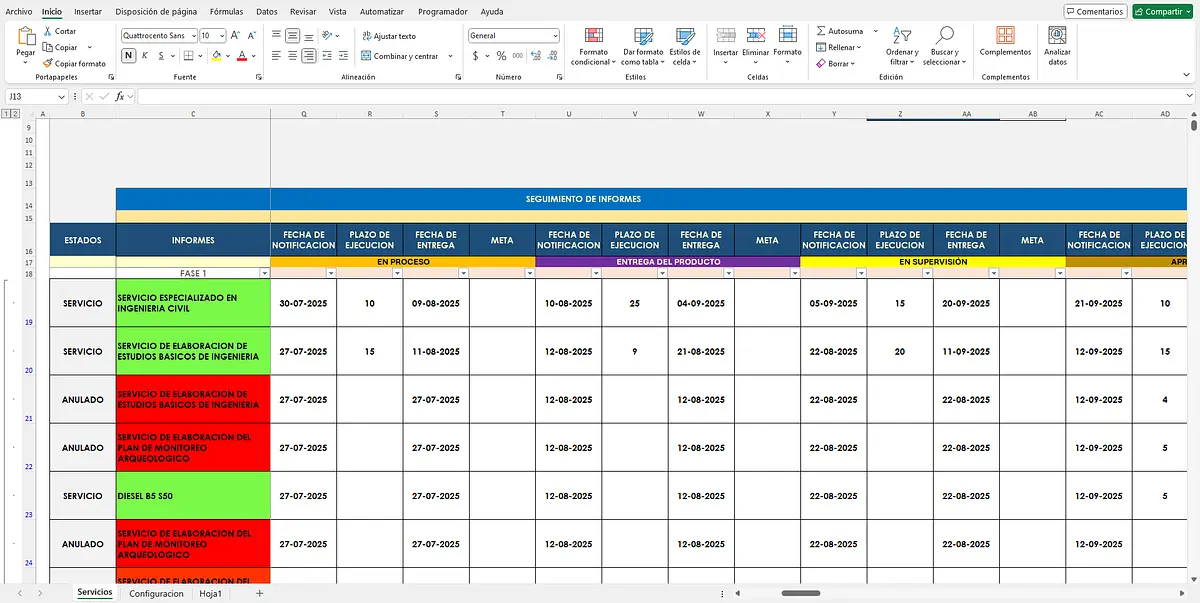Click the insert function fx icon
The height and width of the screenshot is (603, 1200).
point(119,96)
